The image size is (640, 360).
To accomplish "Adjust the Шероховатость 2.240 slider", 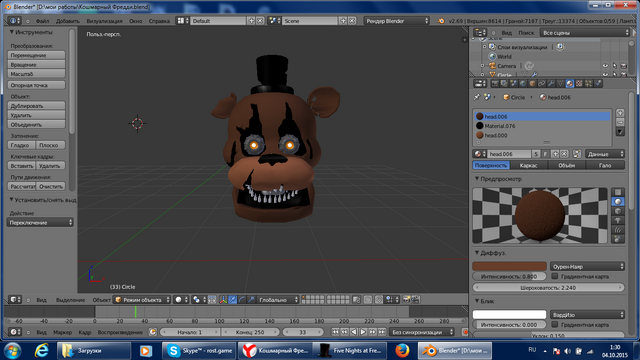I will [548, 287].
